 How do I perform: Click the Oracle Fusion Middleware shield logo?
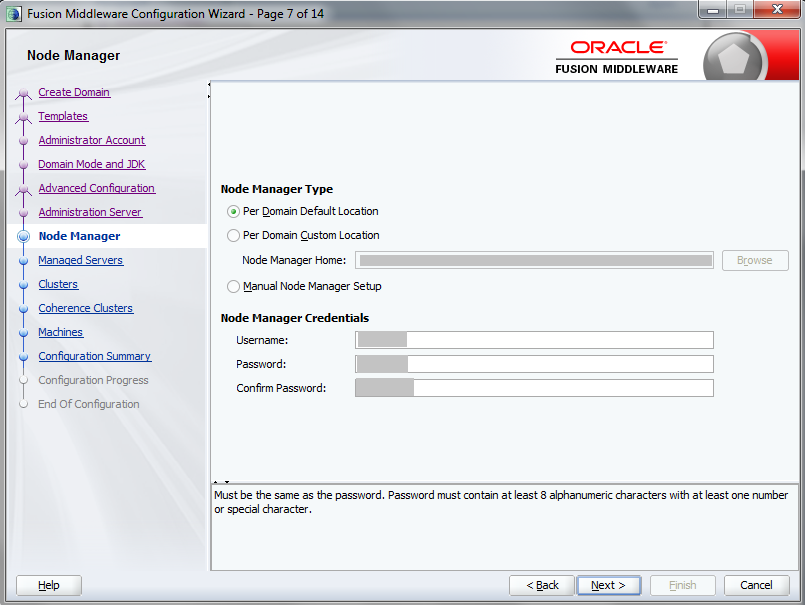pyautogui.click(x=735, y=55)
